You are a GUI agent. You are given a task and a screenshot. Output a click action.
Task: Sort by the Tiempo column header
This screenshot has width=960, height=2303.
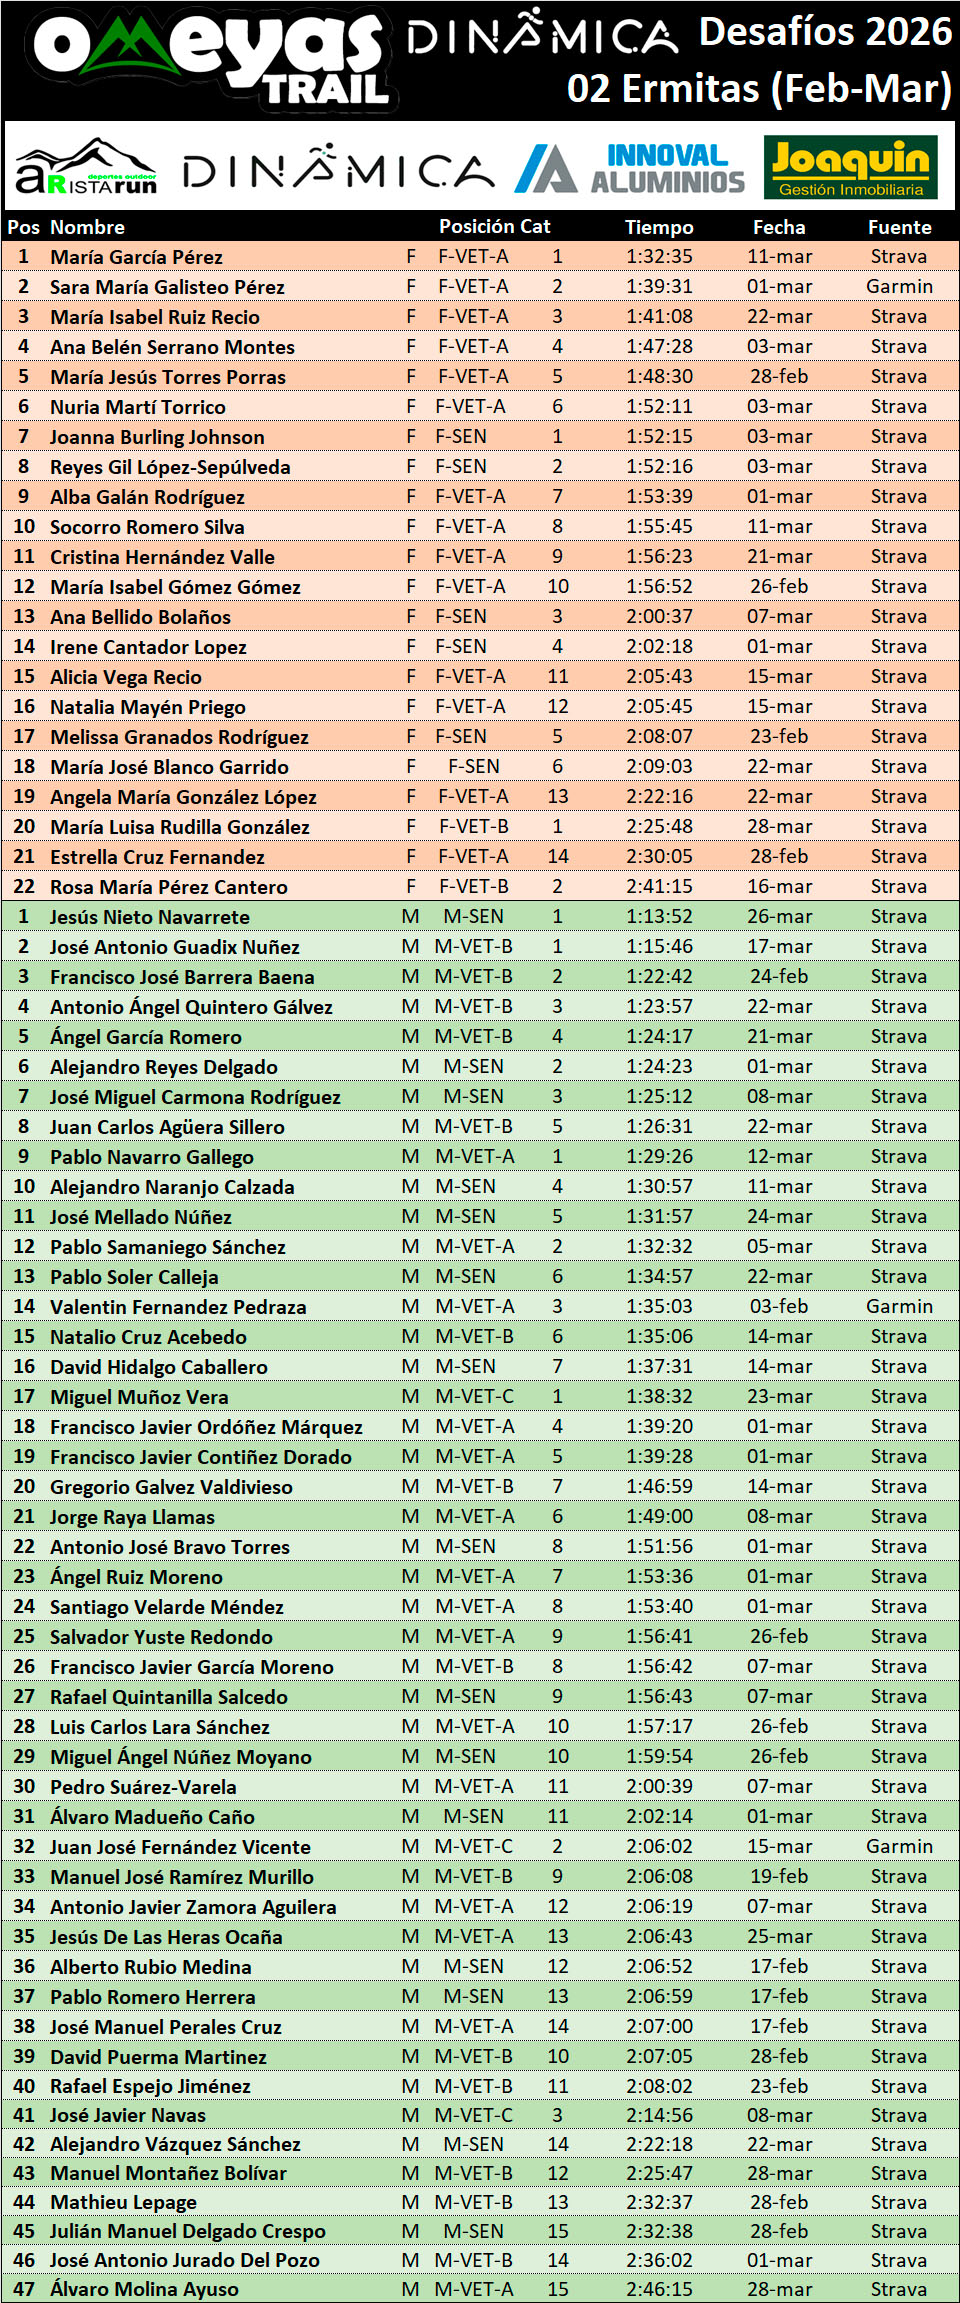659,227
